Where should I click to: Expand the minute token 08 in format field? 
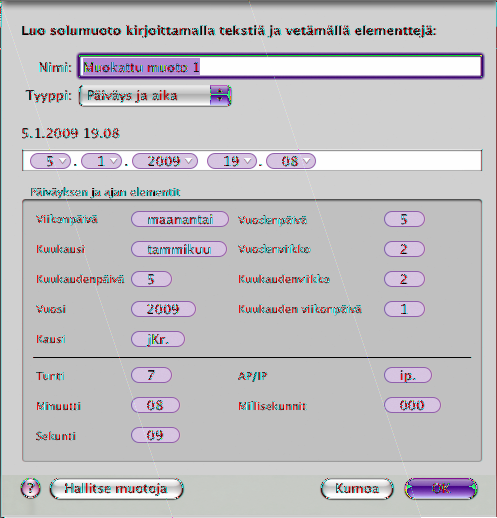[306, 161]
